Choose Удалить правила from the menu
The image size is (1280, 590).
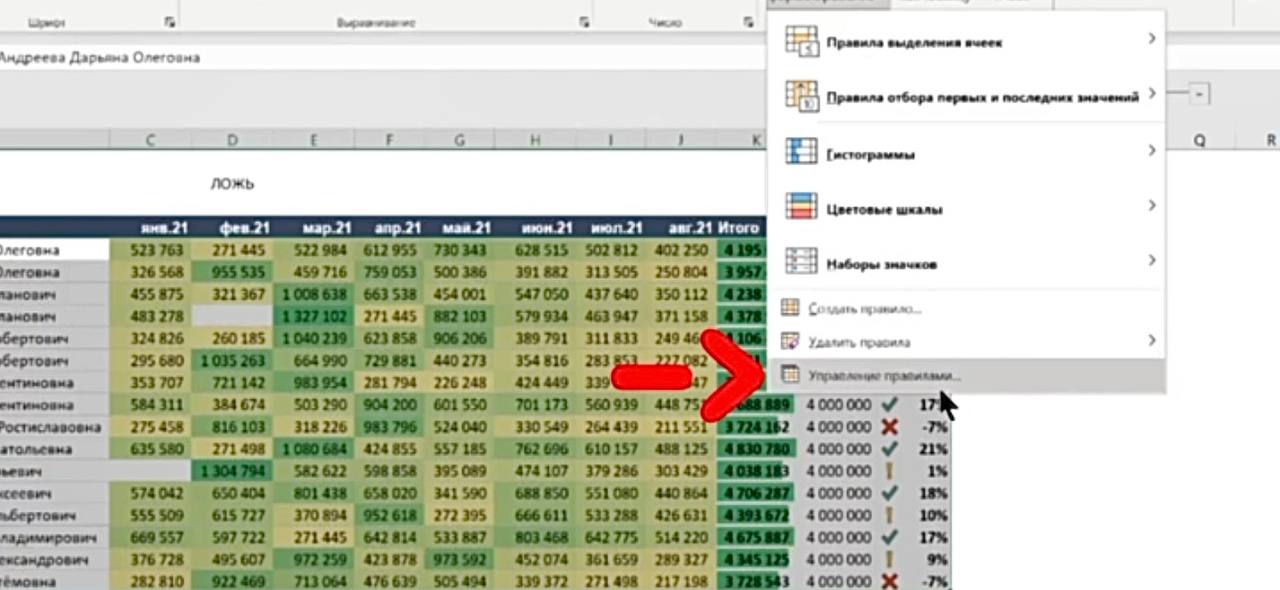pos(965,342)
